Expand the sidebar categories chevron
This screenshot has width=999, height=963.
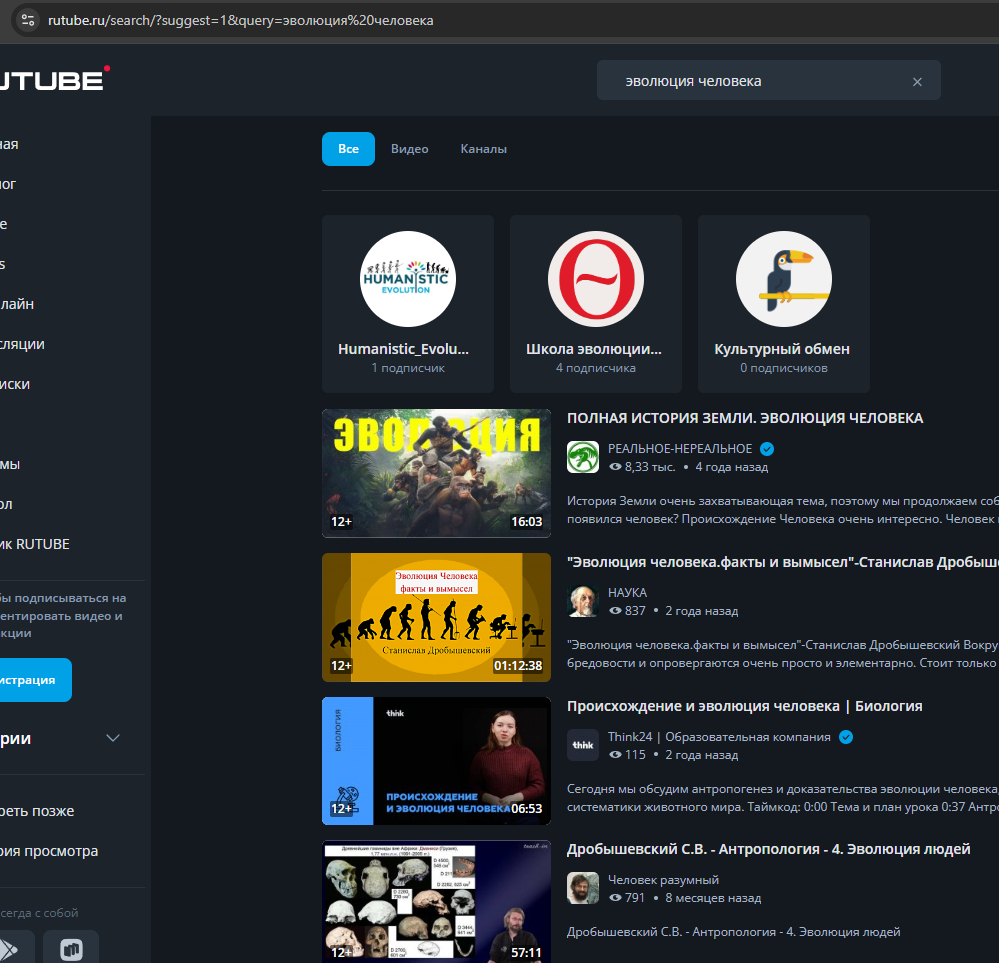pyautogui.click(x=113, y=738)
